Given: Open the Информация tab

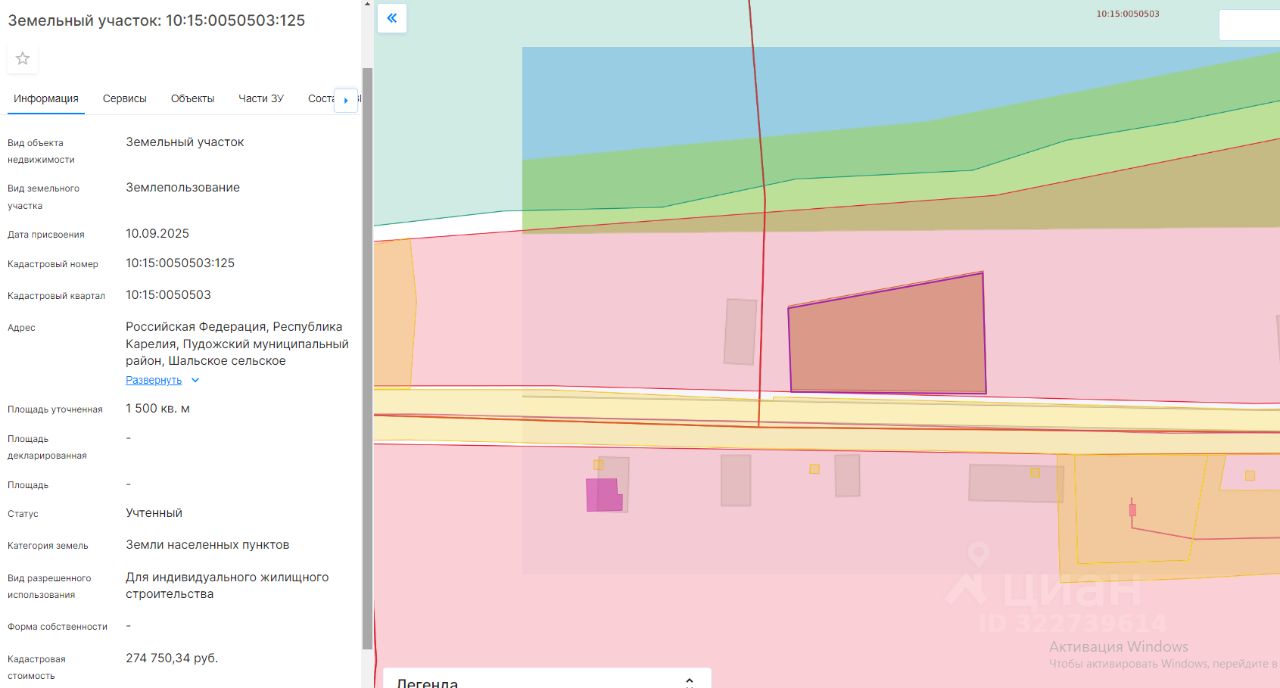Looking at the screenshot, I should pos(46,98).
